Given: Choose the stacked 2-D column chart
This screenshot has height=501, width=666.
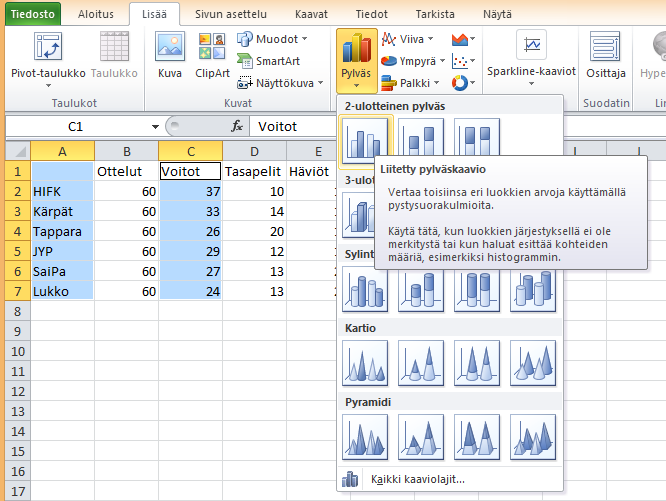Looking at the screenshot, I should [421, 140].
